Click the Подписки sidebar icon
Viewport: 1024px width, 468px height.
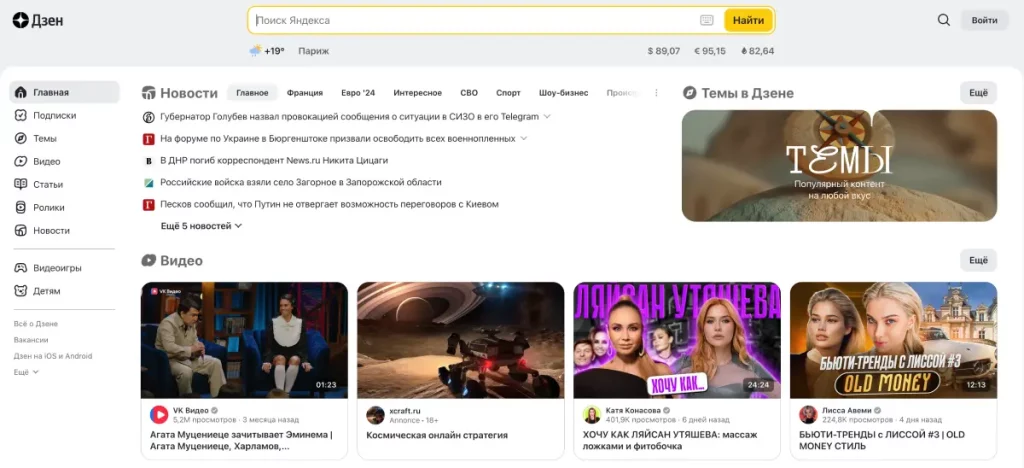tap(21, 116)
